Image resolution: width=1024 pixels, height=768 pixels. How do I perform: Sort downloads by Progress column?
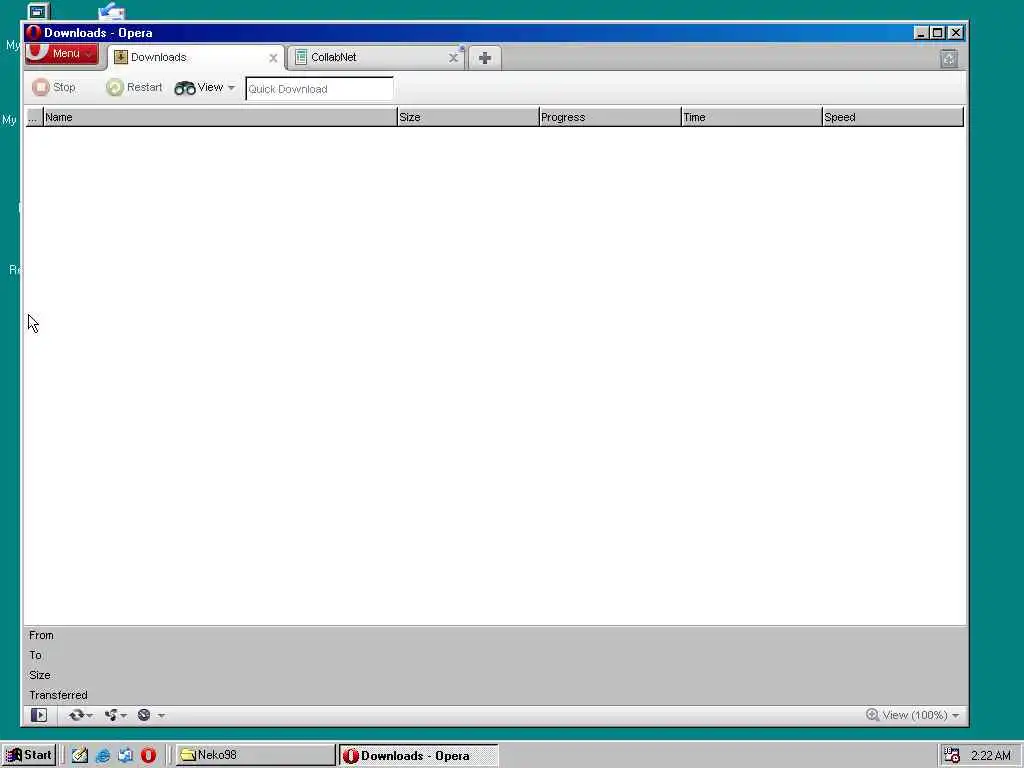tap(610, 118)
